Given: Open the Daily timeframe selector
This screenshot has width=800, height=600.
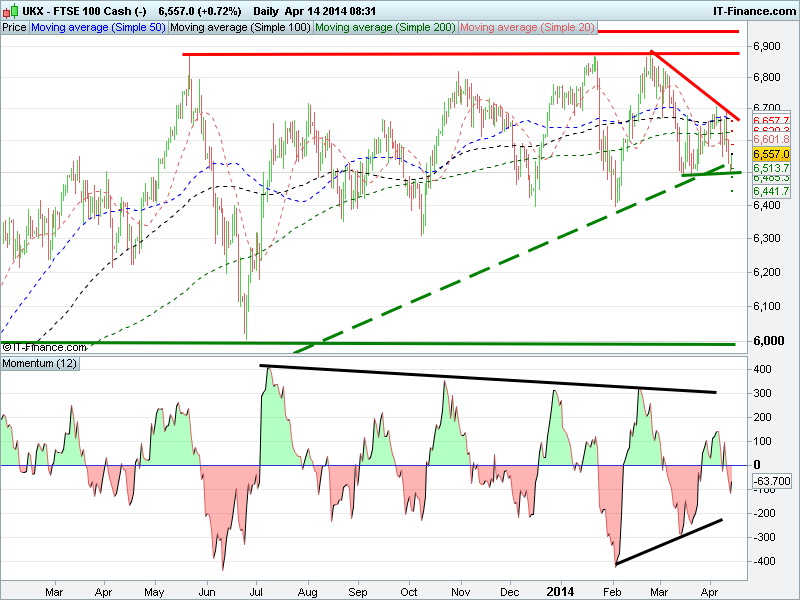Looking at the screenshot, I should pos(267,10).
